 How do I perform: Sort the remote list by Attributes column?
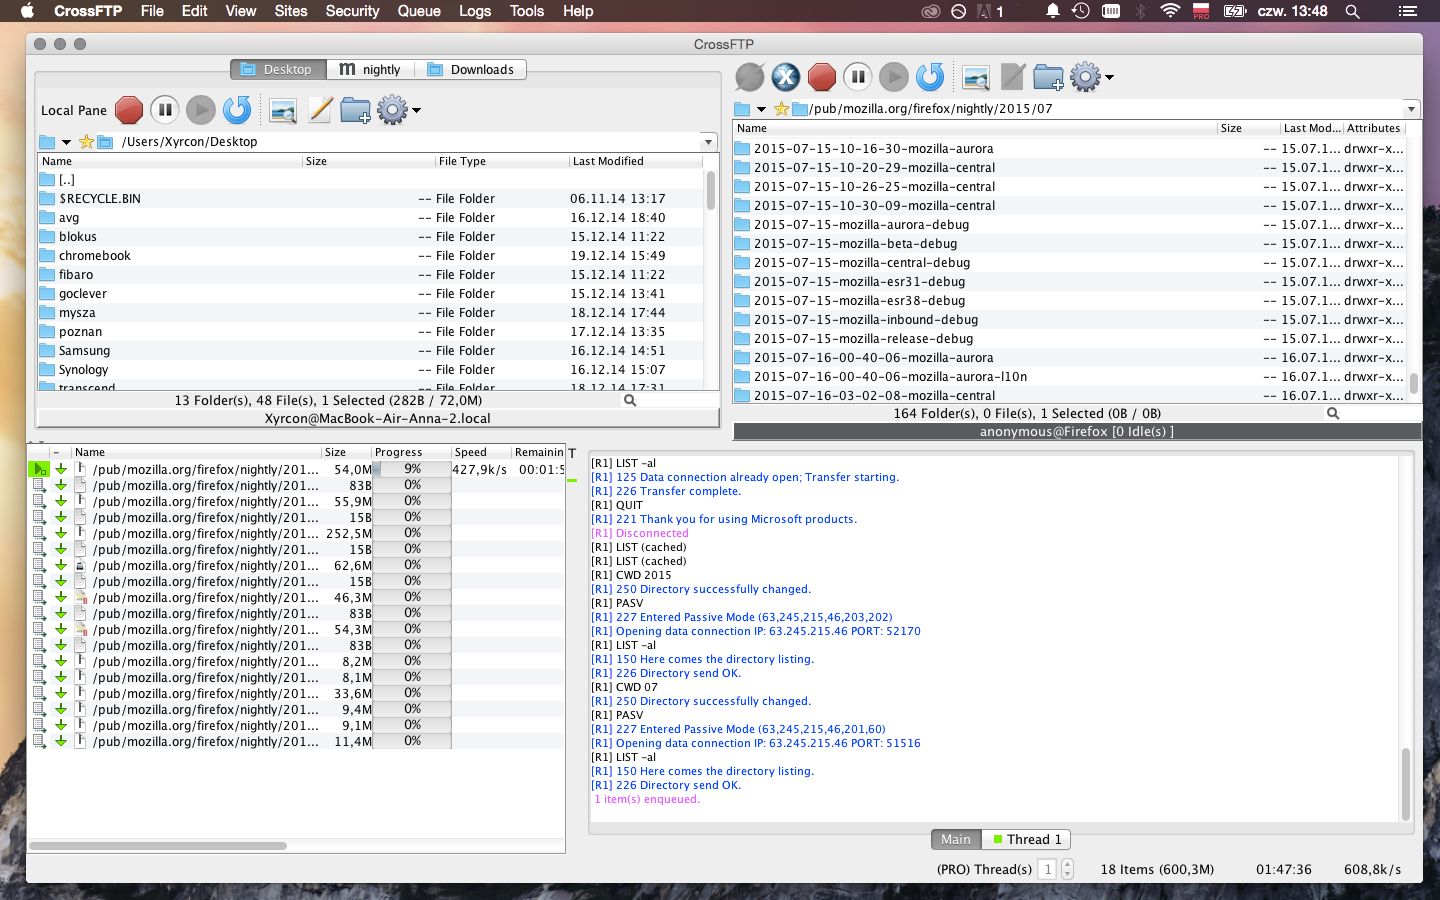click(1374, 128)
